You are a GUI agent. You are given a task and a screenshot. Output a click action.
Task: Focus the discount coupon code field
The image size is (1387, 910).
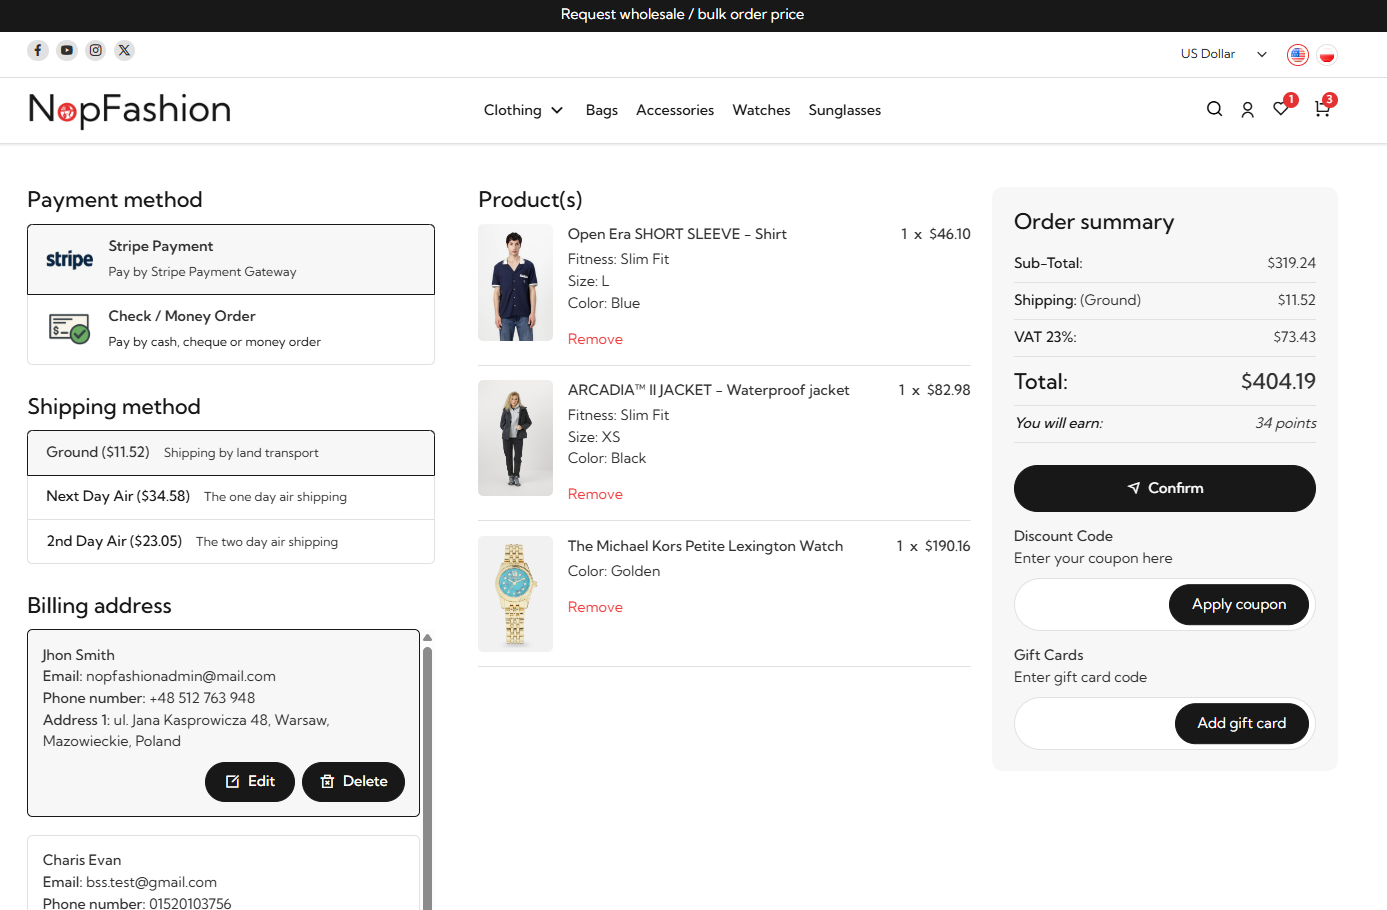tap(1092, 605)
